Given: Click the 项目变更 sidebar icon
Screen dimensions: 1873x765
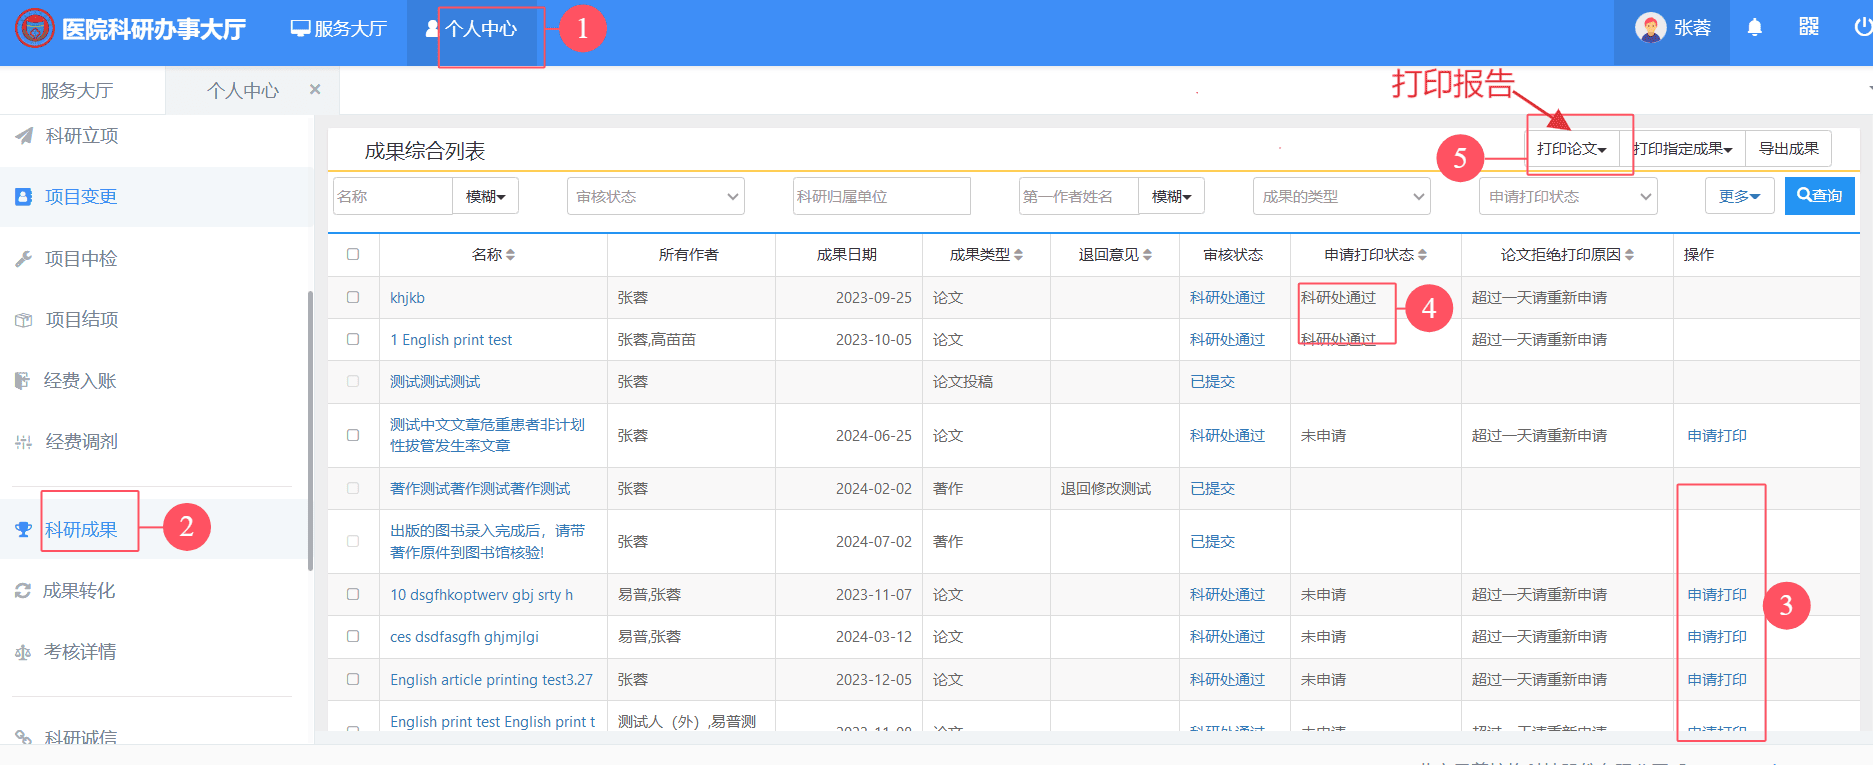Looking at the screenshot, I should point(24,197).
